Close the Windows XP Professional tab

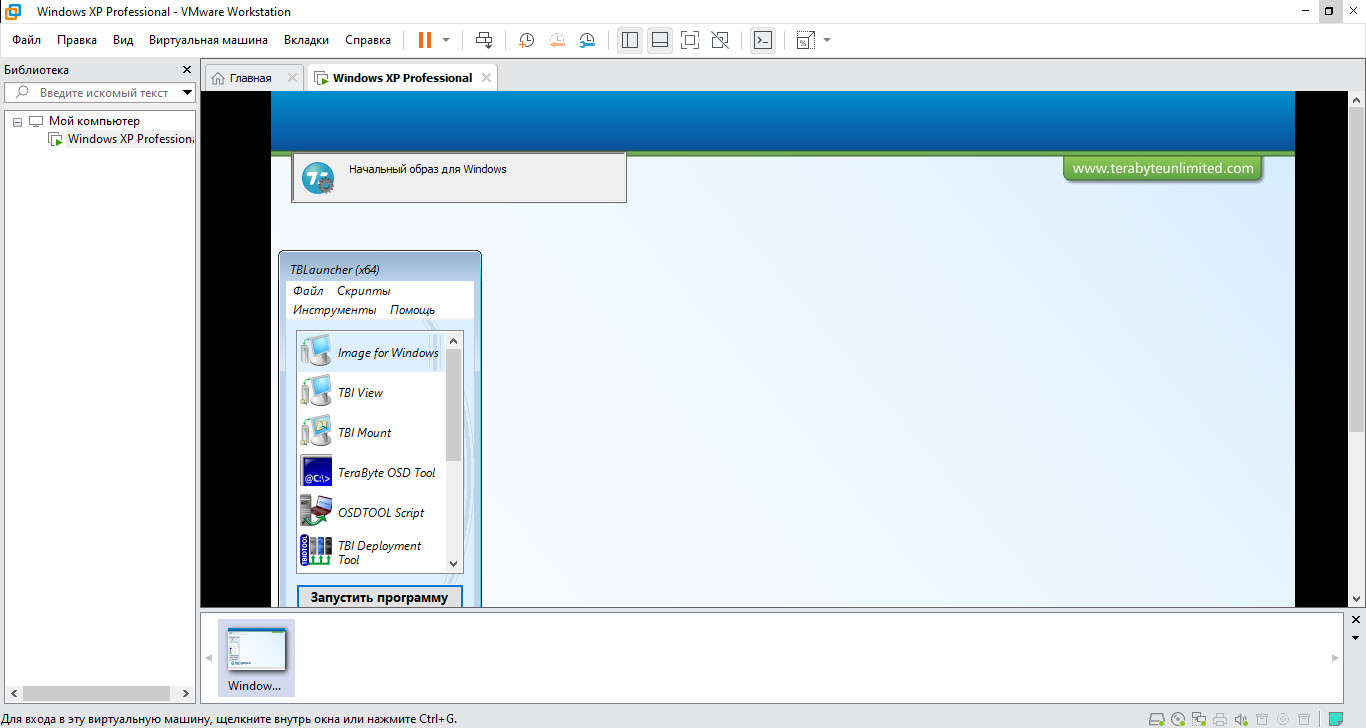click(486, 78)
